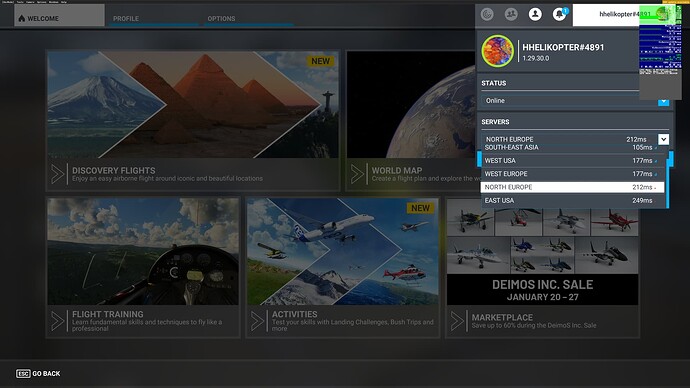Click the Activities title

point(294,314)
